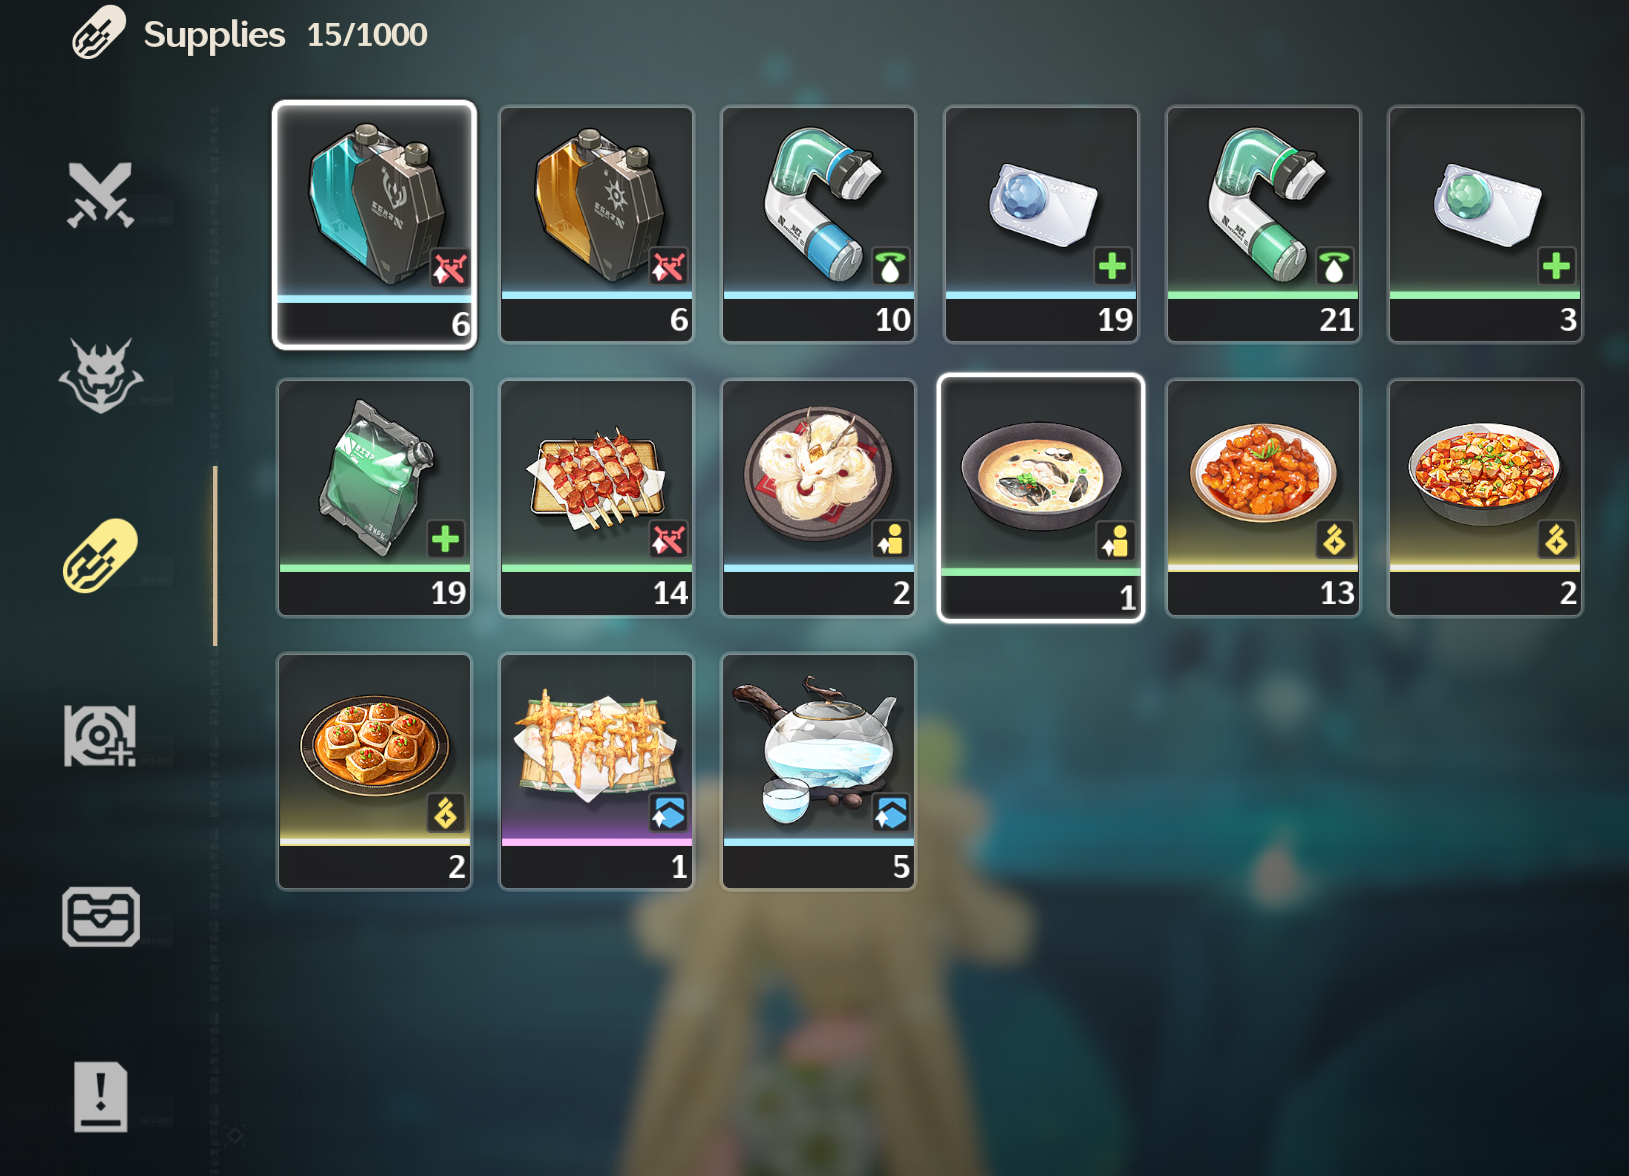Screen dimensions: 1629x1176
Task: Select the teal canister with count 6
Action: pyautogui.click(x=374, y=225)
